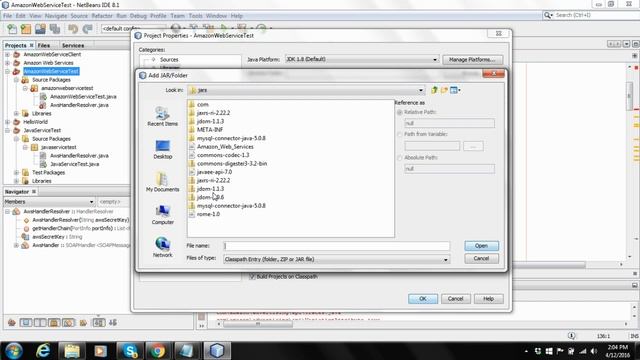Click the New File toolbar icon
This screenshot has width=640, height=360.
coord(12,29)
